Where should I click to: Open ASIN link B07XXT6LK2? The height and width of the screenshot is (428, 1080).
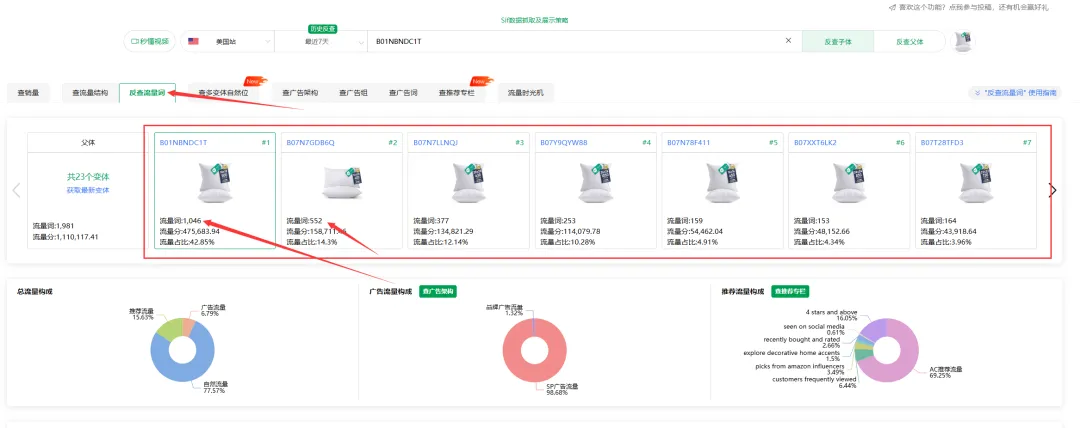817,143
